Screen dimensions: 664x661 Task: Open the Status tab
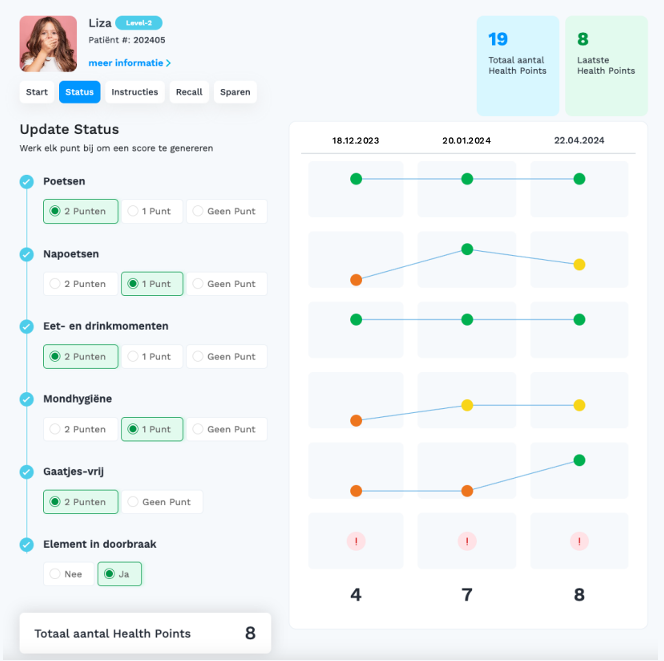click(80, 92)
